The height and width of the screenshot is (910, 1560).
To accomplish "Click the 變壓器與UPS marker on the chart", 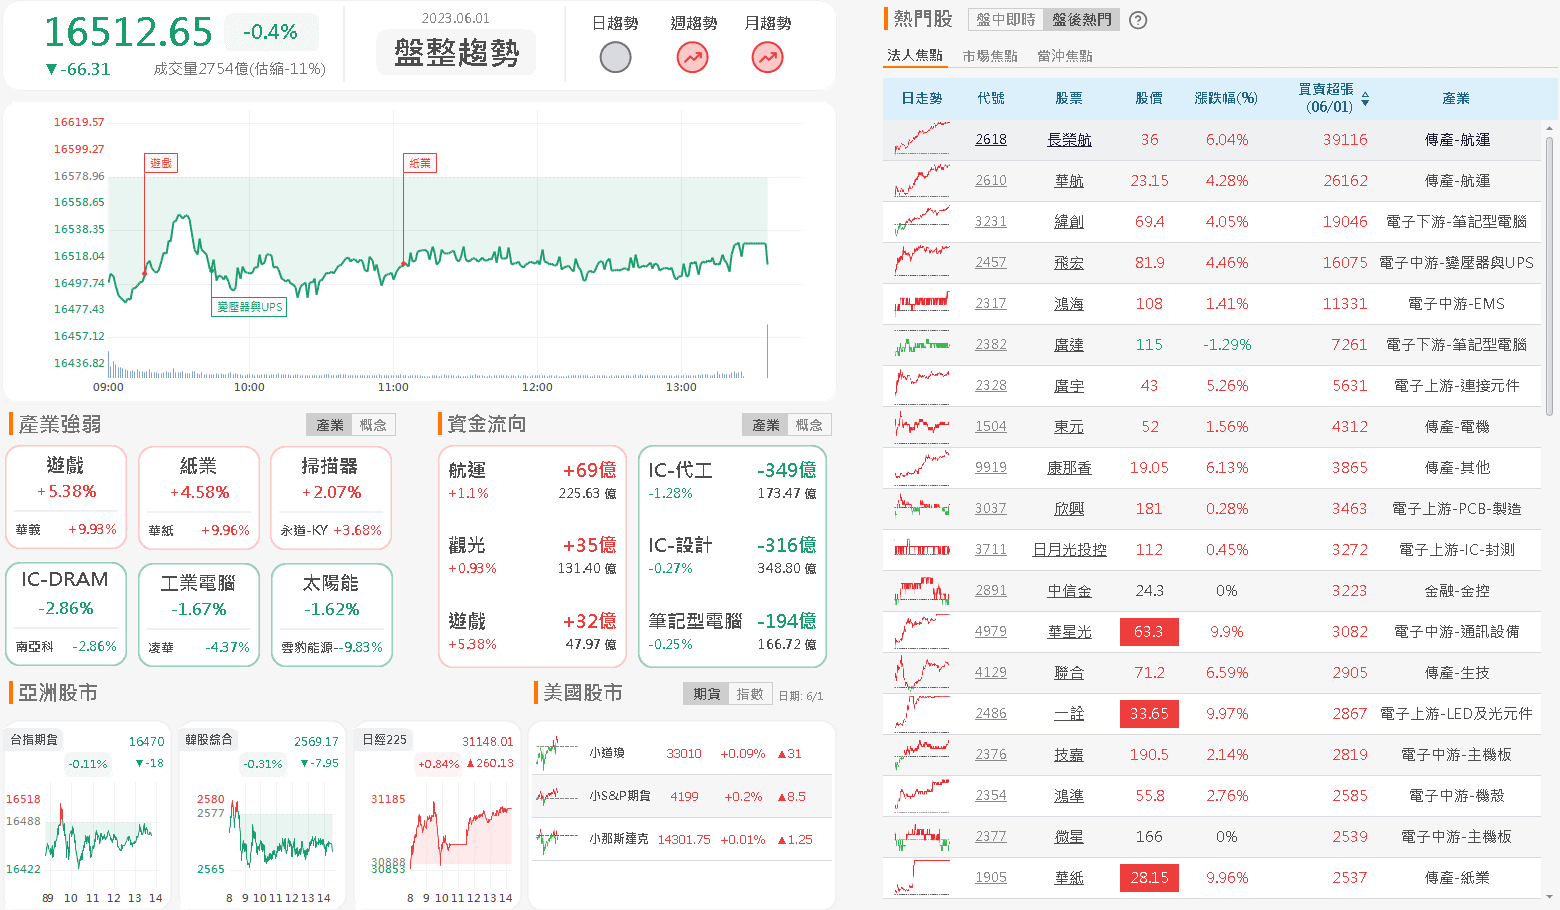I will (x=249, y=307).
